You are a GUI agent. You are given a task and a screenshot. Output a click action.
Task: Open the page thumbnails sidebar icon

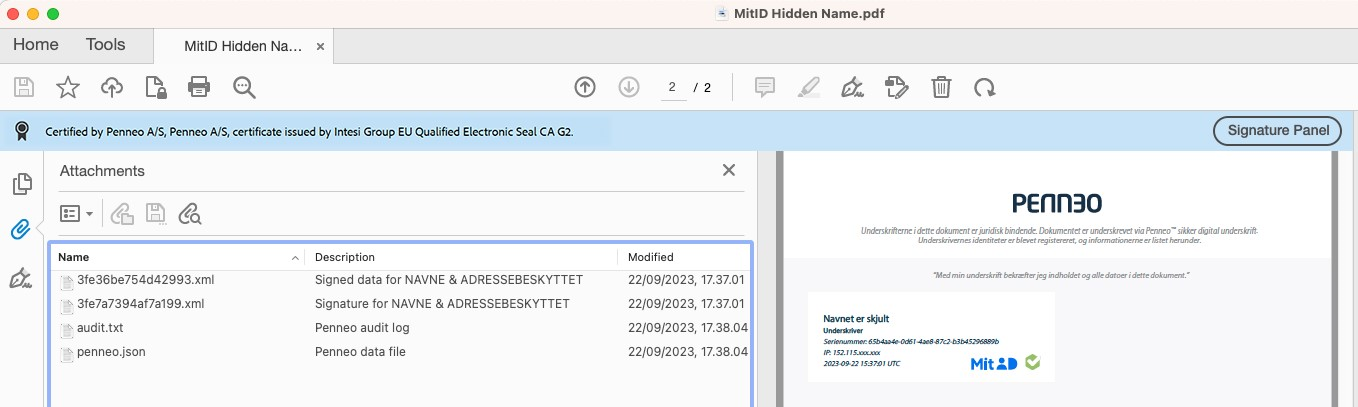21,184
